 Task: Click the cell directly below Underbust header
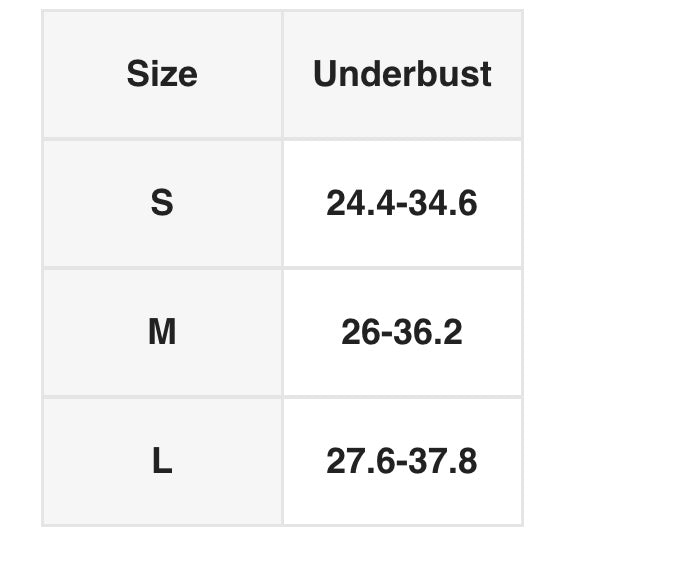click(x=402, y=203)
